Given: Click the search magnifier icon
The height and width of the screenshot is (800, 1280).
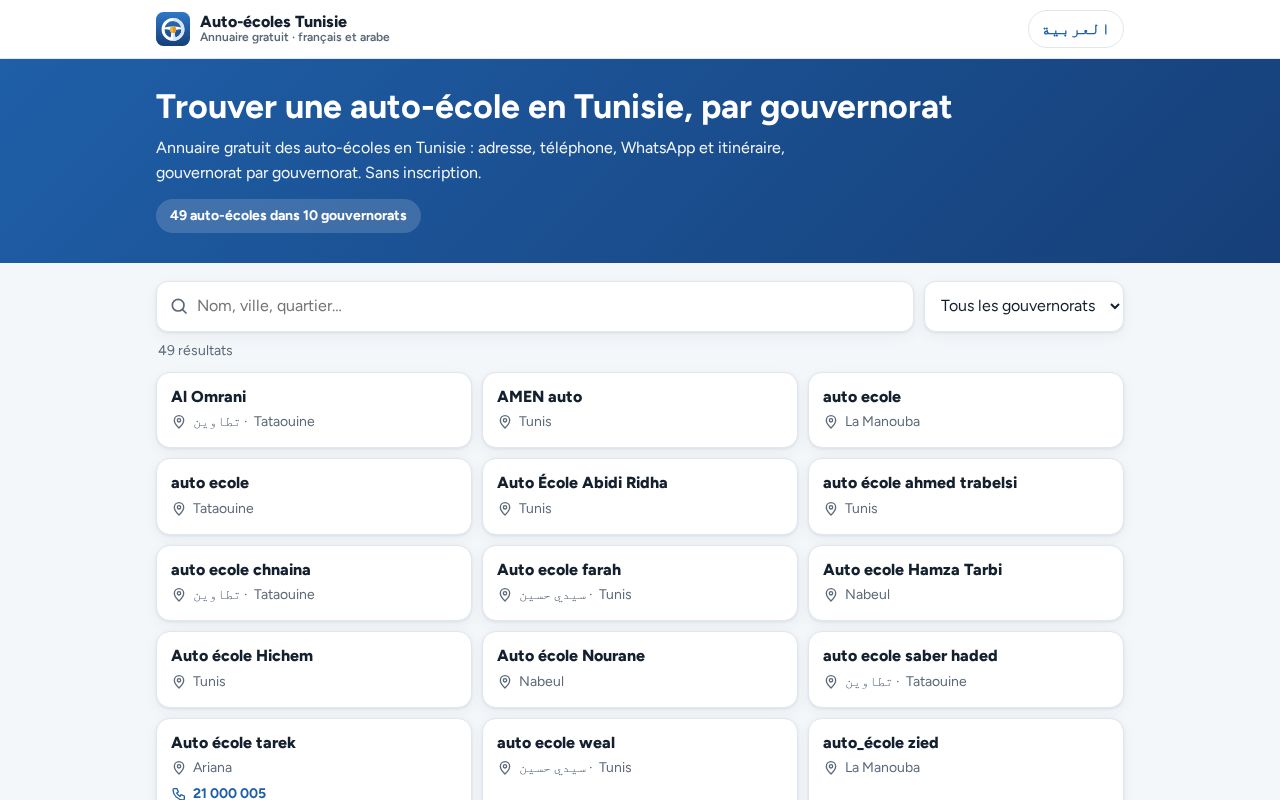Looking at the screenshot, I should [x=179, y=306].
